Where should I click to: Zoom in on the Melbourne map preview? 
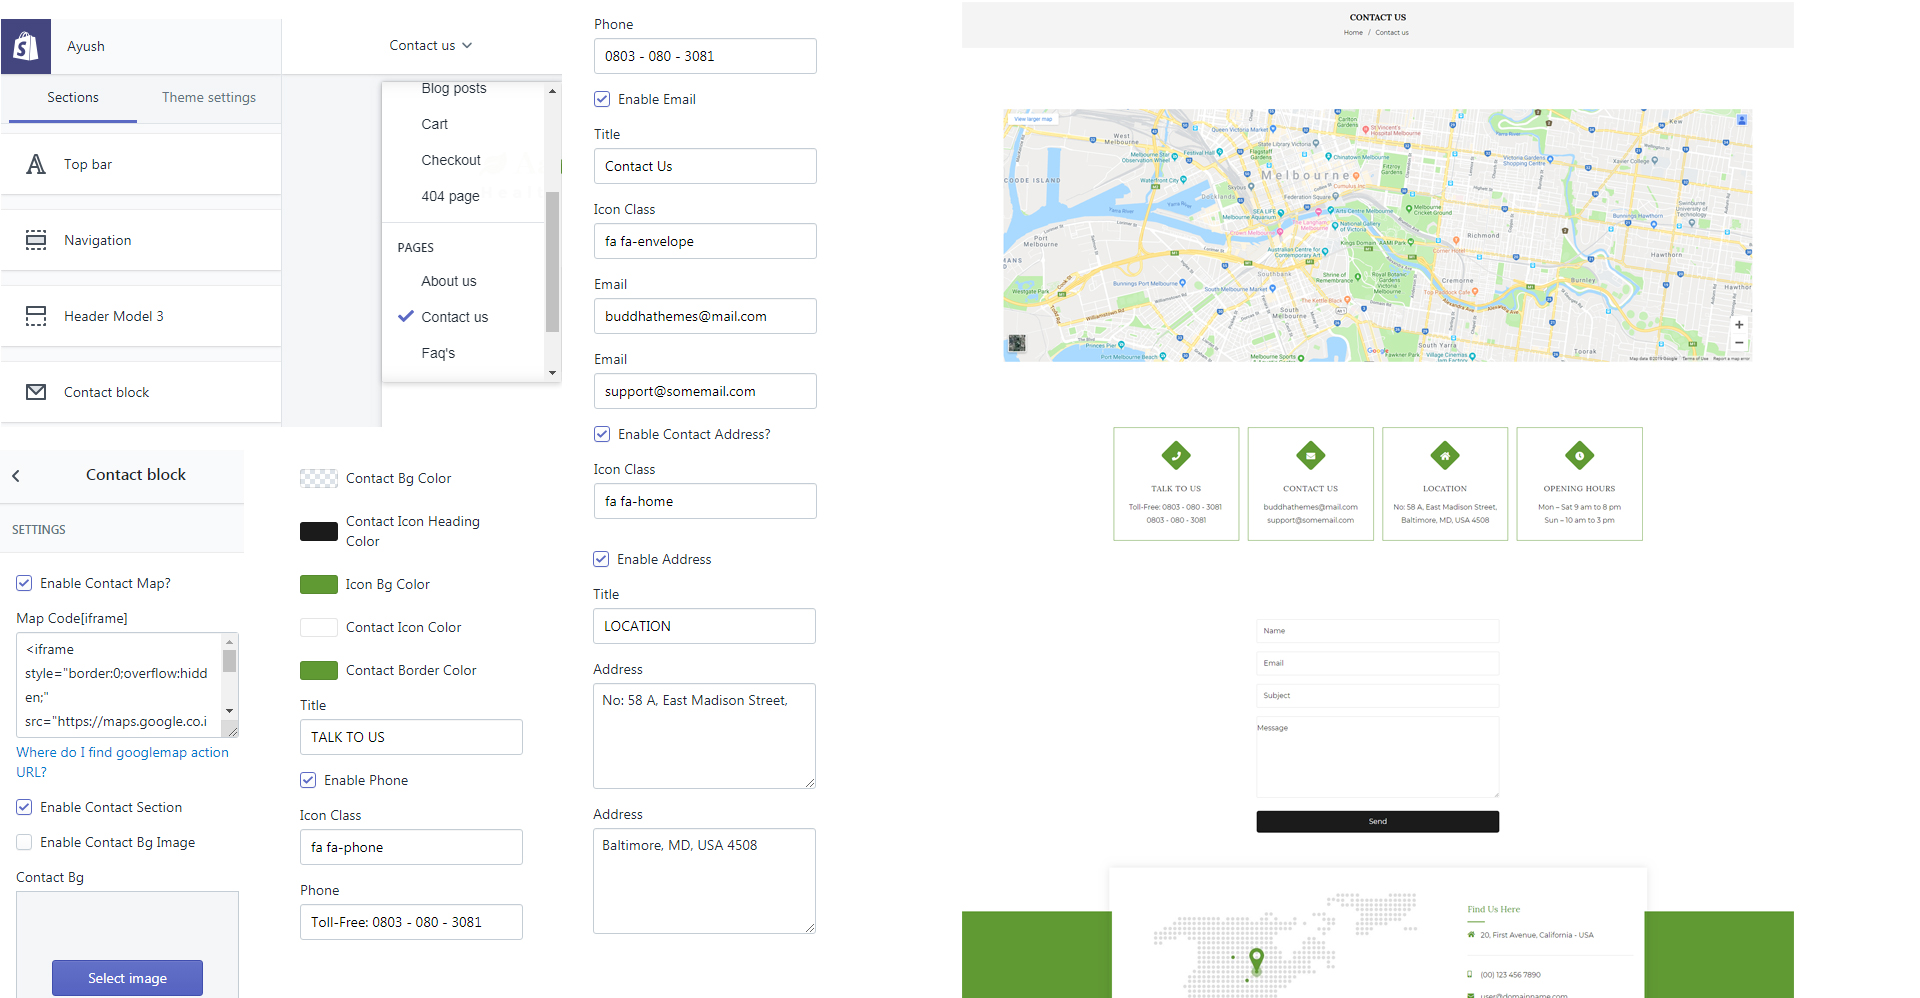pyautogui.click(x=1739, y=325)
